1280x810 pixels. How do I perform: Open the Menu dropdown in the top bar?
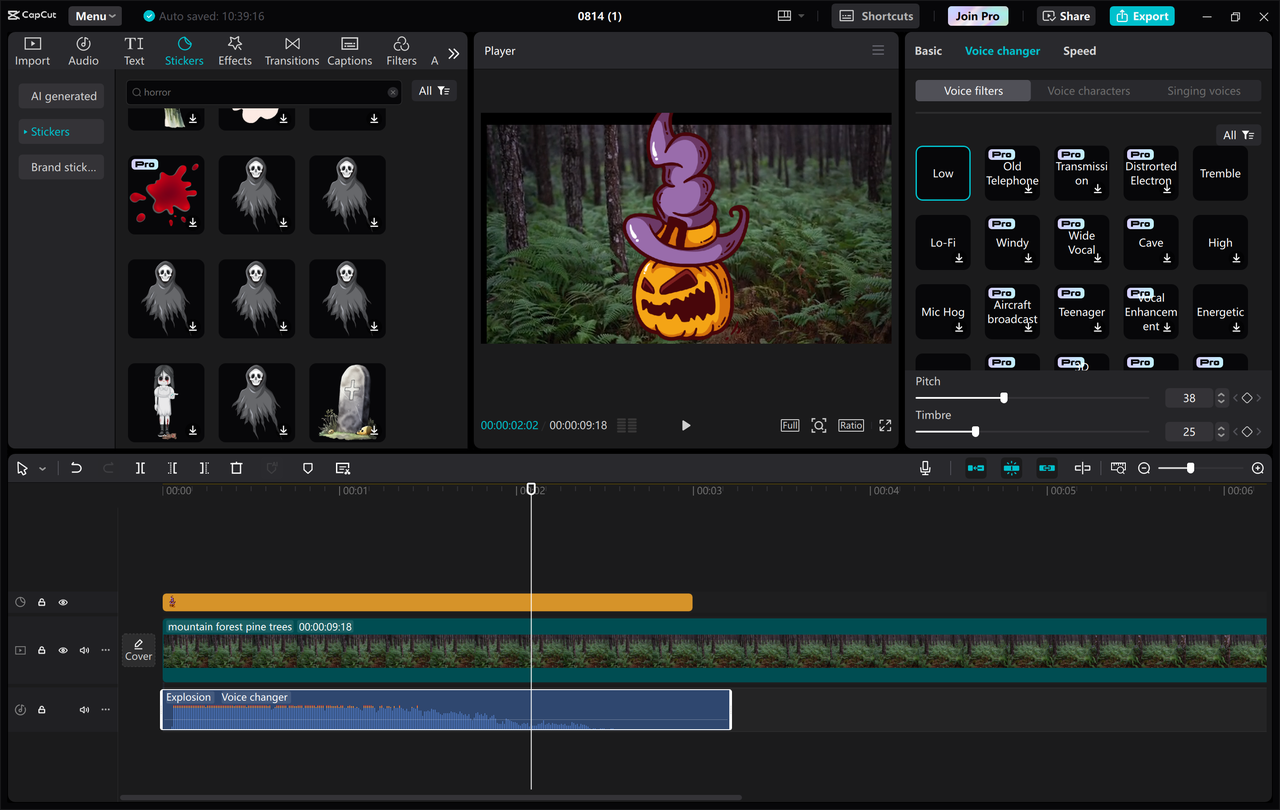point(94,15)
